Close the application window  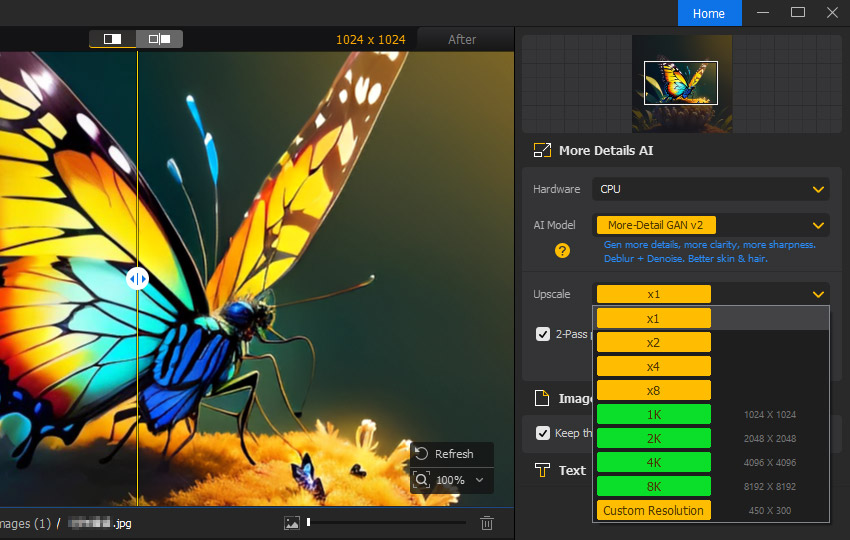click(833, 12)
